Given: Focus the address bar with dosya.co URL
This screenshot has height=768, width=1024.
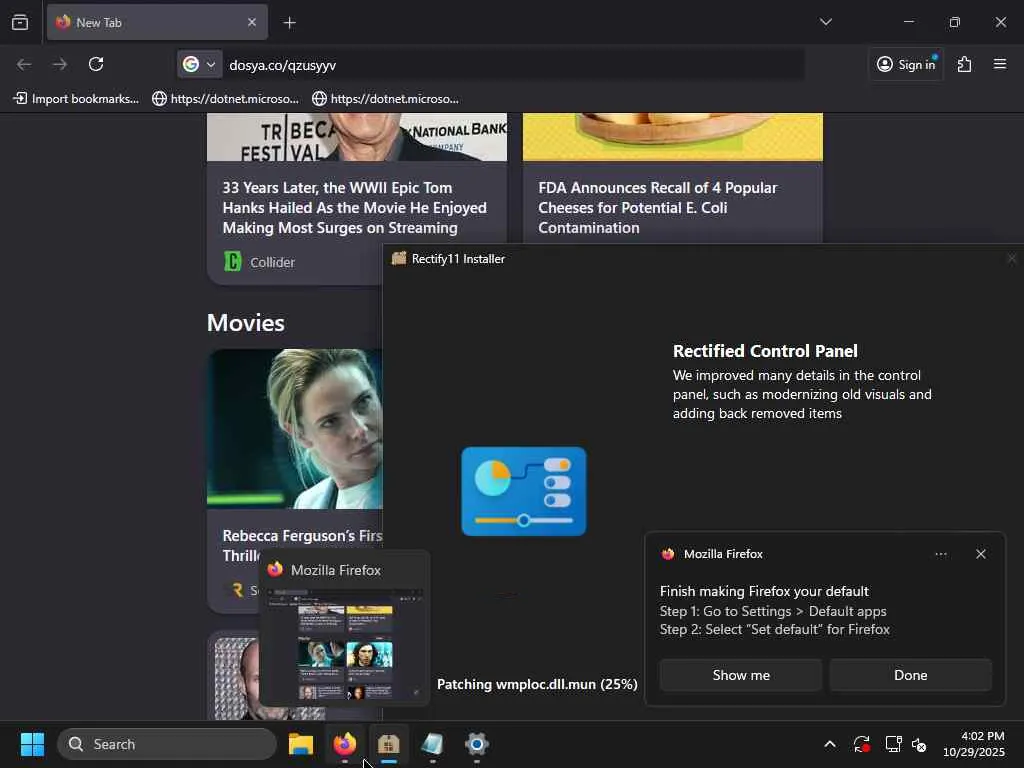Looking at the screenshot, I should pyautogui.click(x=513, y=65).
